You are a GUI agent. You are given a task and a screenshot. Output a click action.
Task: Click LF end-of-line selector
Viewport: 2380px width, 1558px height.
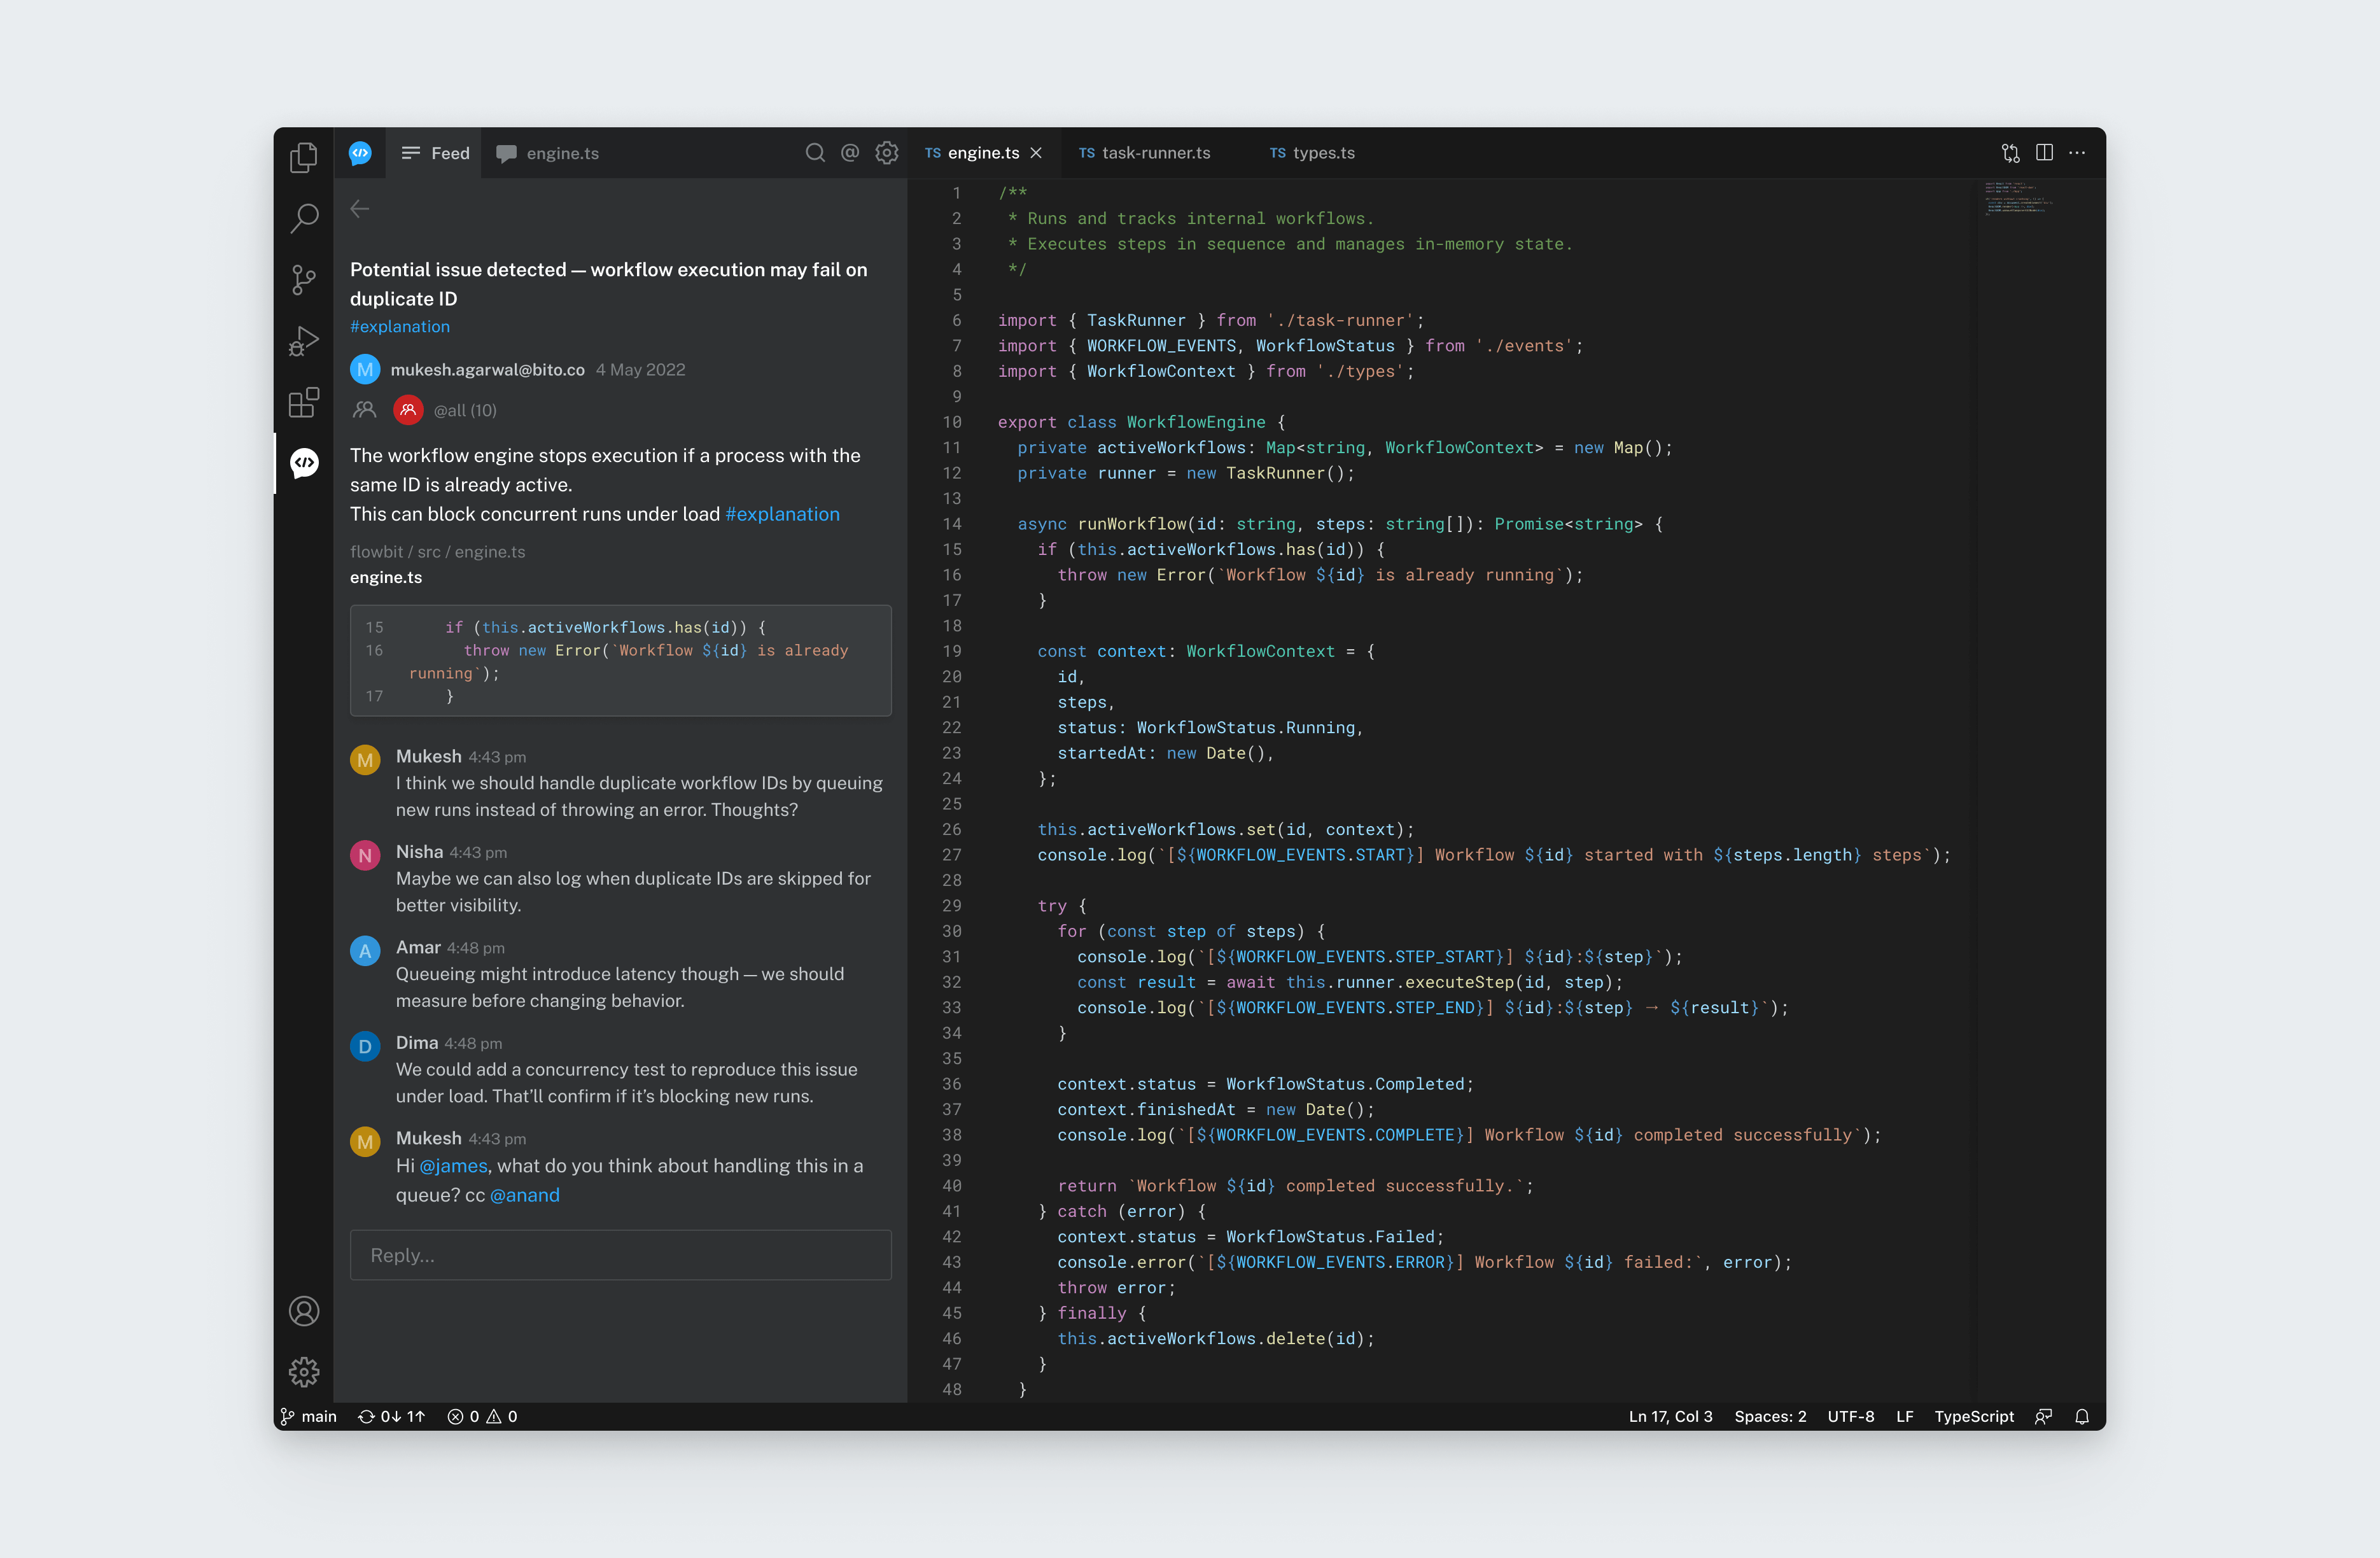(1904, 1416)
